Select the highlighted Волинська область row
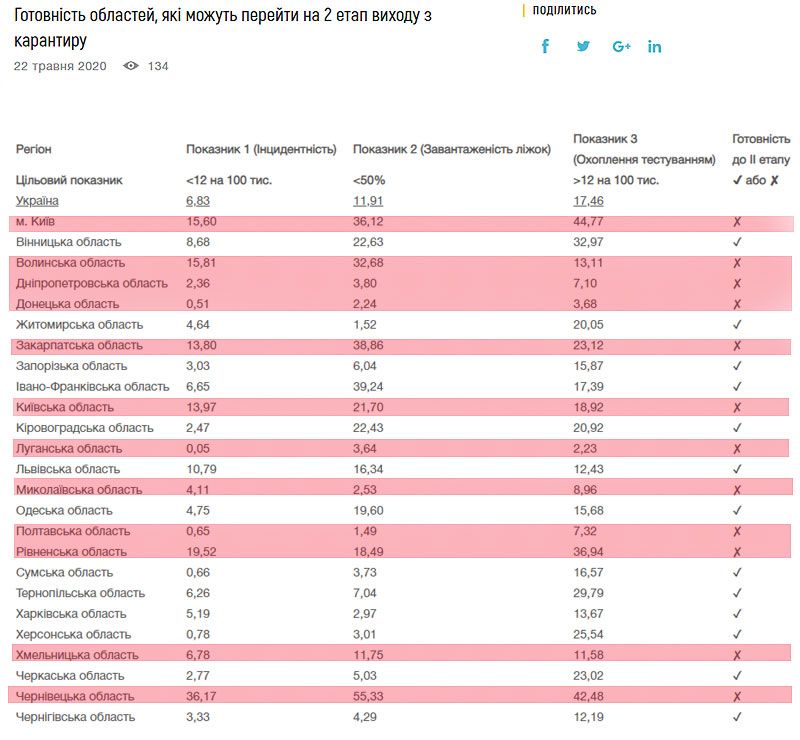The height and width of the screenshot is (740, 800). point(71,263)
